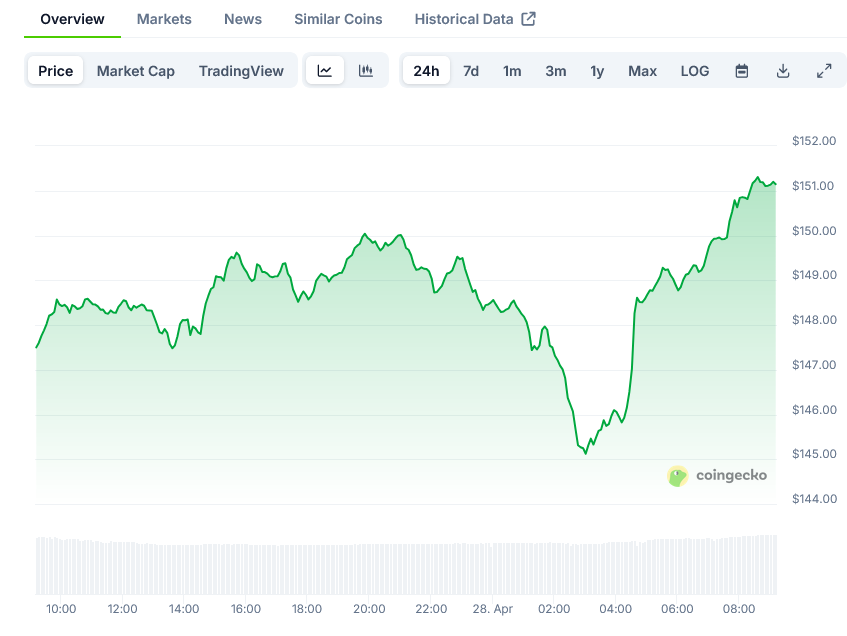847x636 pixels.
Task: Click the $144.00 price axis label
Action: click(814, 499)
